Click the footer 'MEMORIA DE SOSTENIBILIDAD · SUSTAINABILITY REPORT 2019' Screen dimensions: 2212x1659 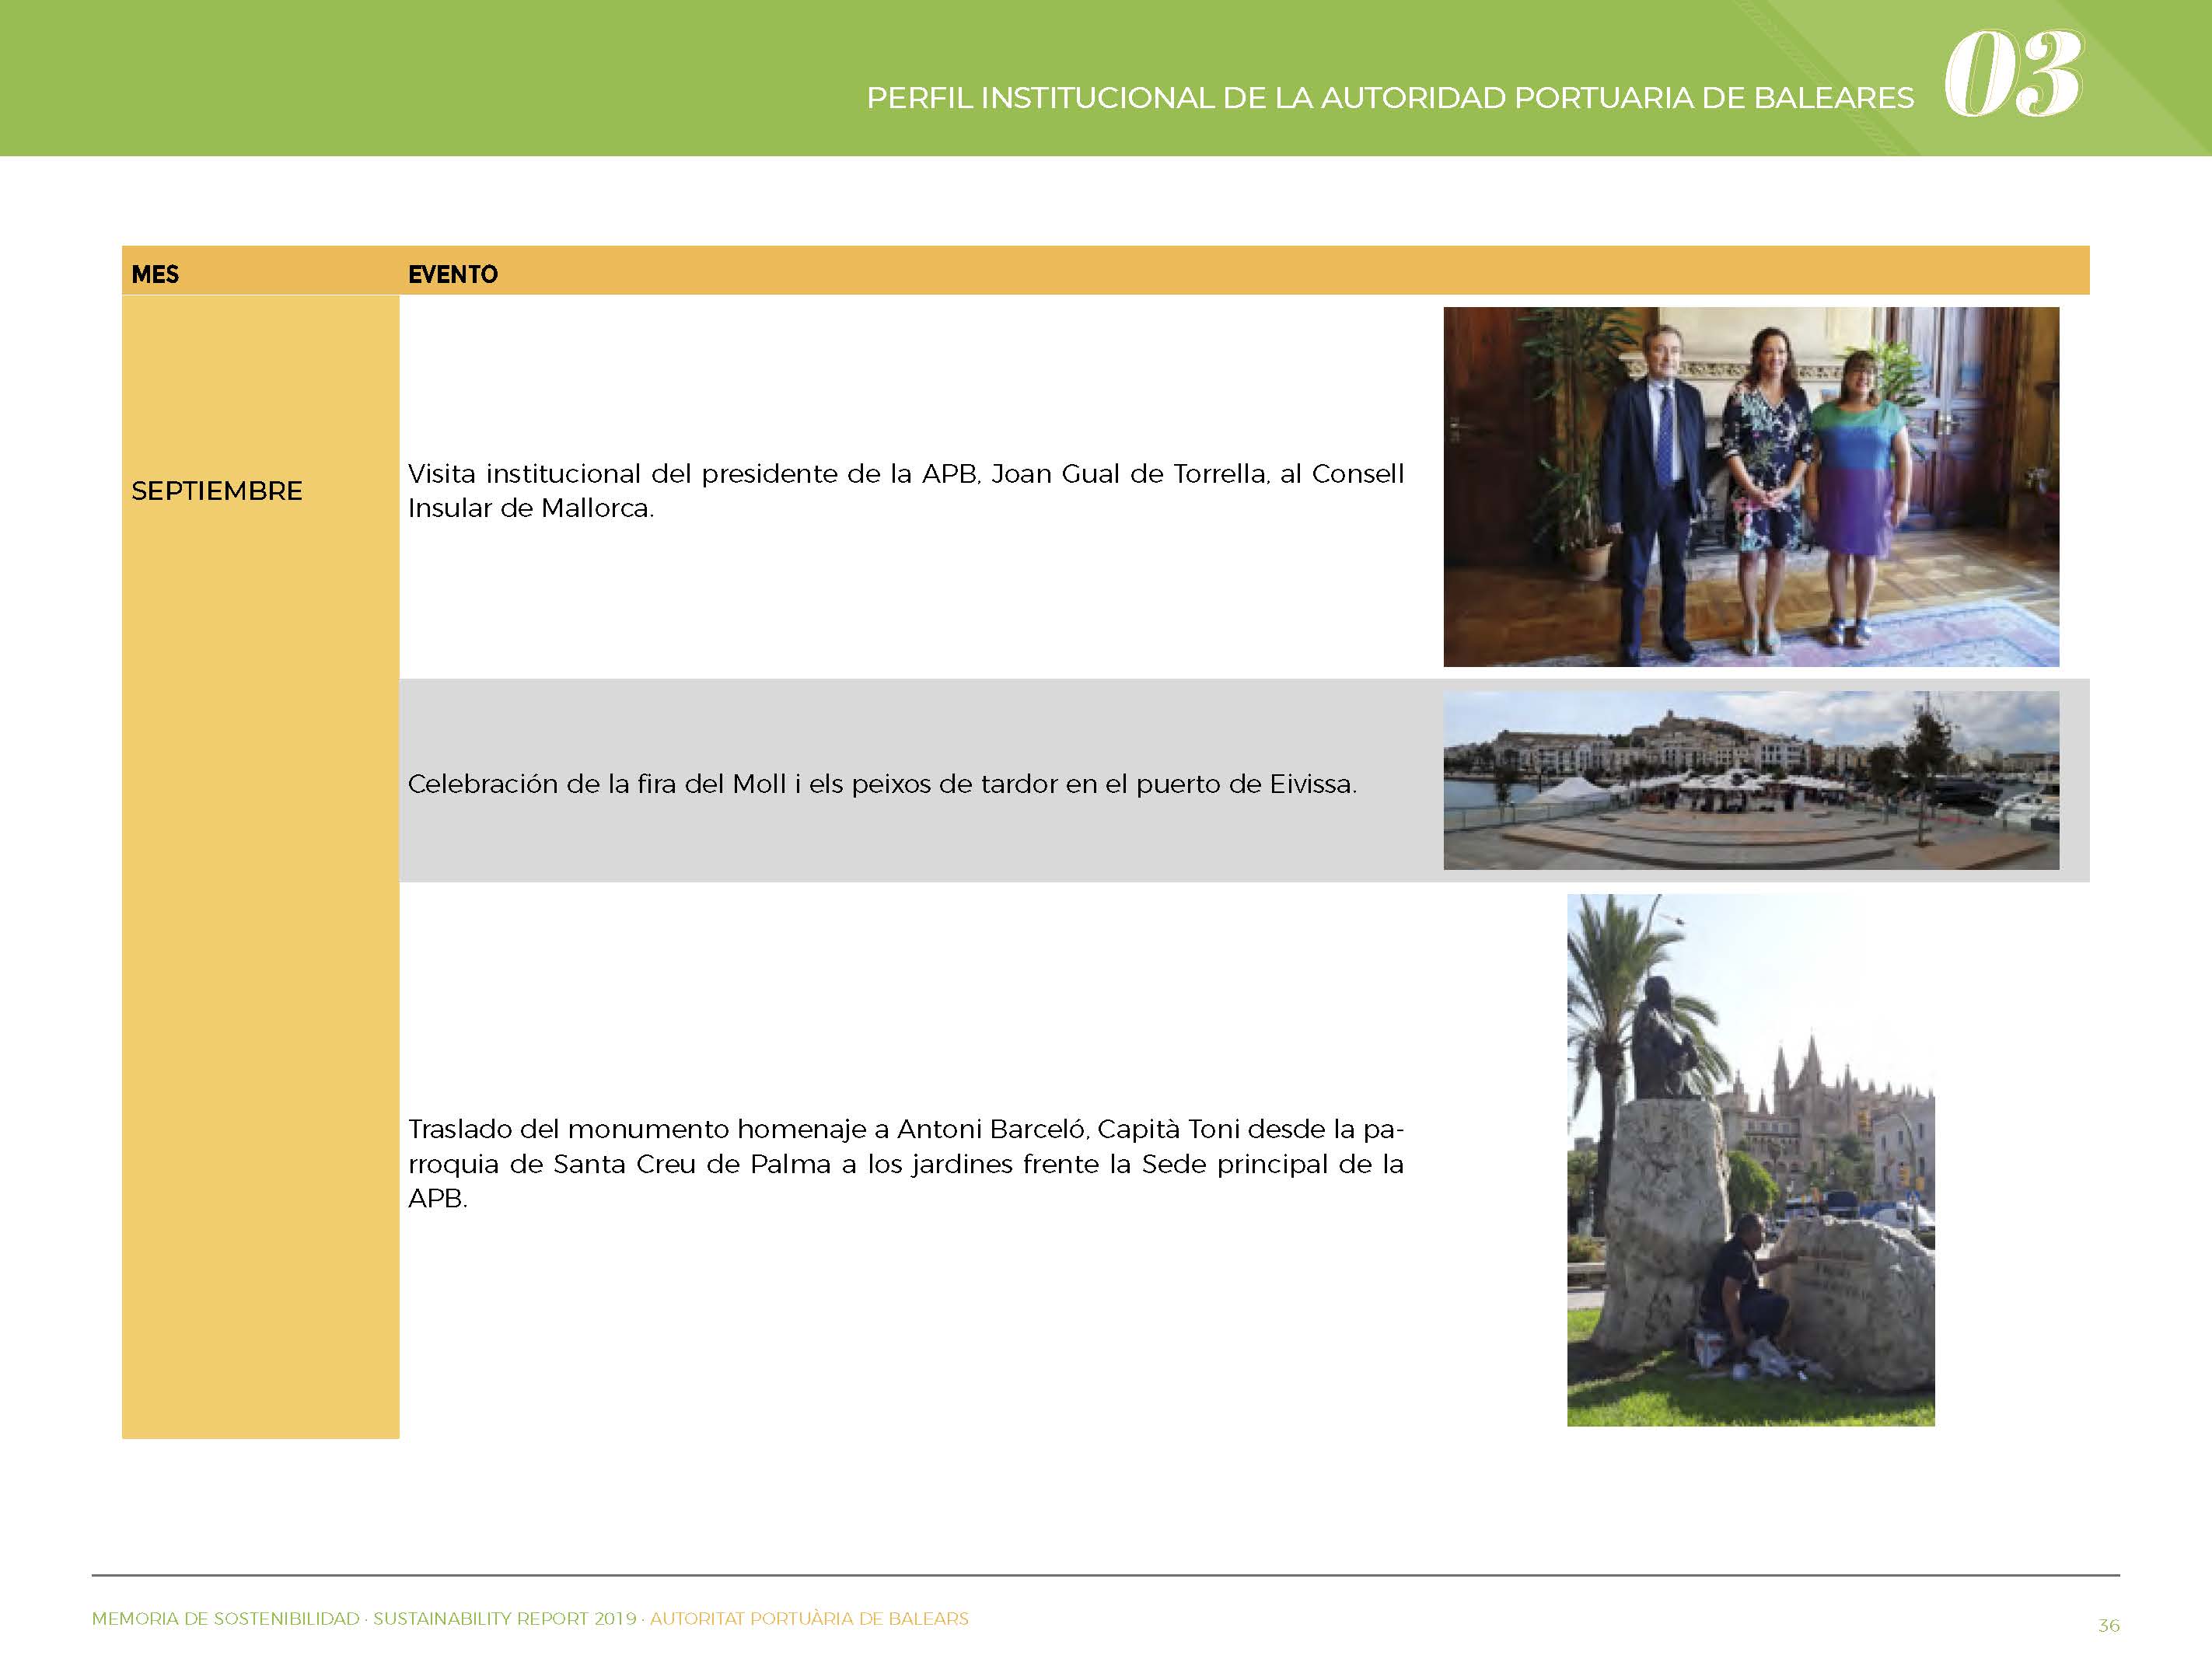[x=364, y=1618]
